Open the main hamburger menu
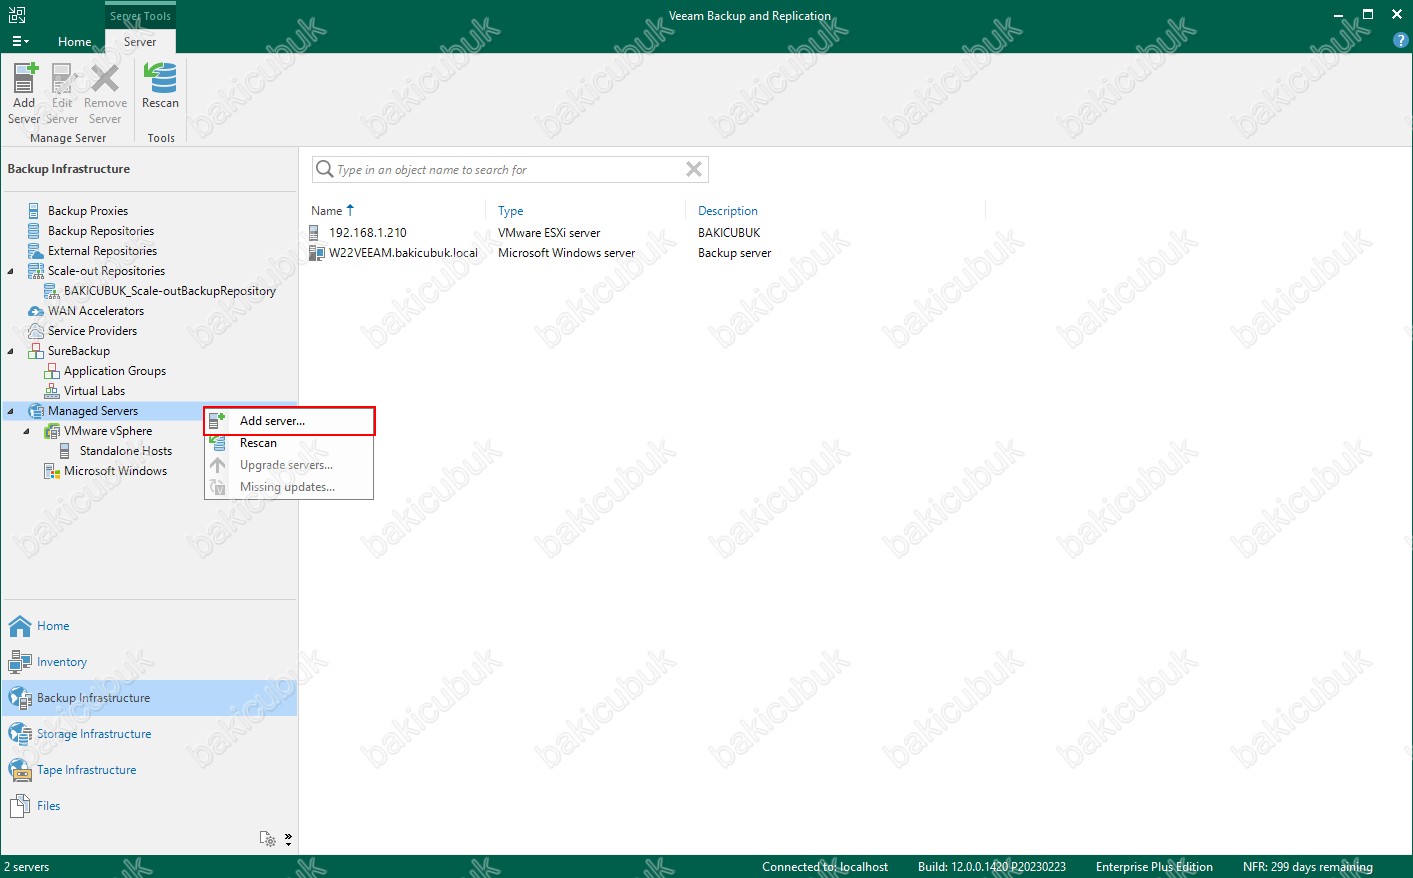Viewport: 1413px width, 878px height. (x=20, y=41)
